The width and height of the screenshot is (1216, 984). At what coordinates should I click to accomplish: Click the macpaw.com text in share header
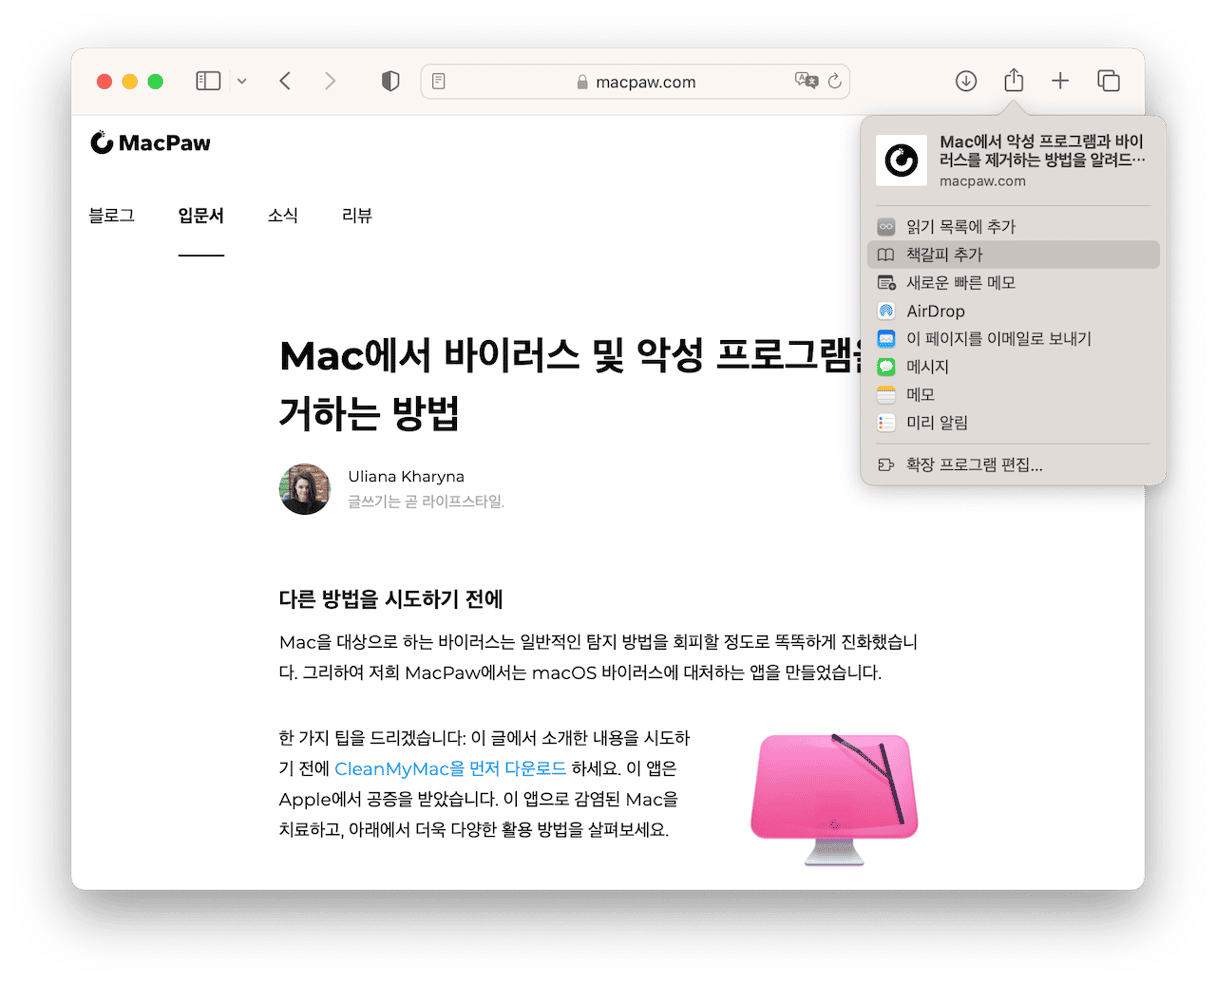(982, 181)
